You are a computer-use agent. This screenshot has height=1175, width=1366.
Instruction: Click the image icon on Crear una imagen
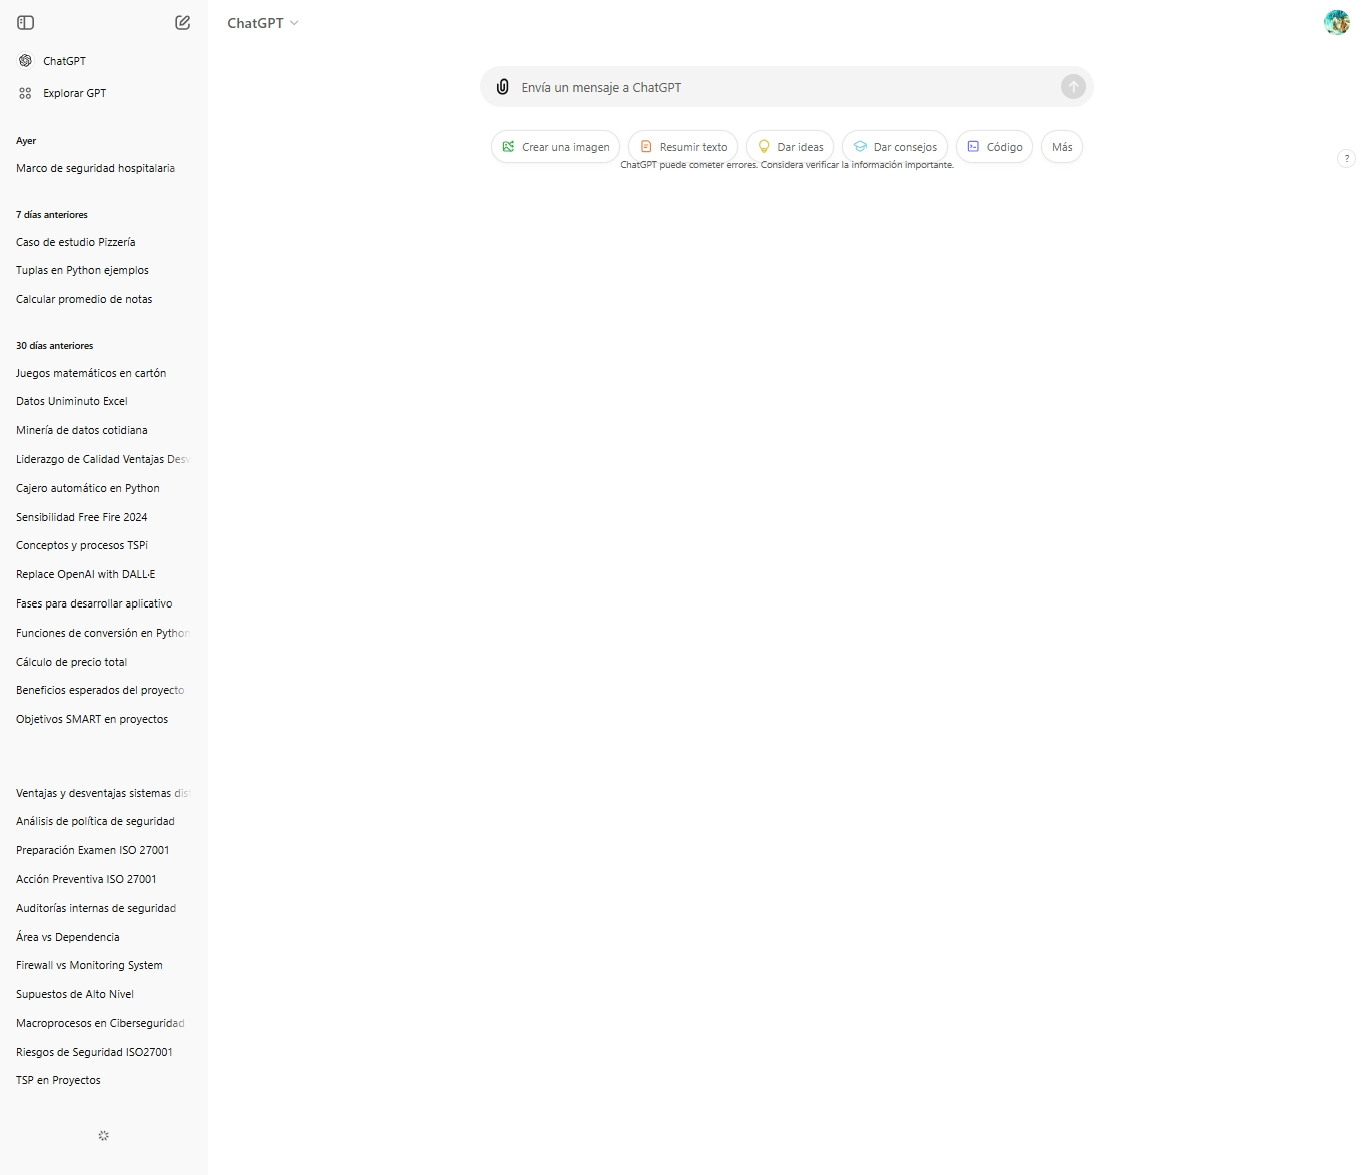click(x=508, y=146)
